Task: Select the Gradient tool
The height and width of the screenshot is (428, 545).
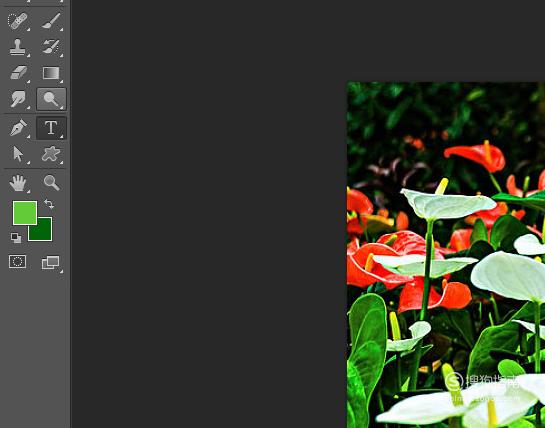Action: pos(51,73)
